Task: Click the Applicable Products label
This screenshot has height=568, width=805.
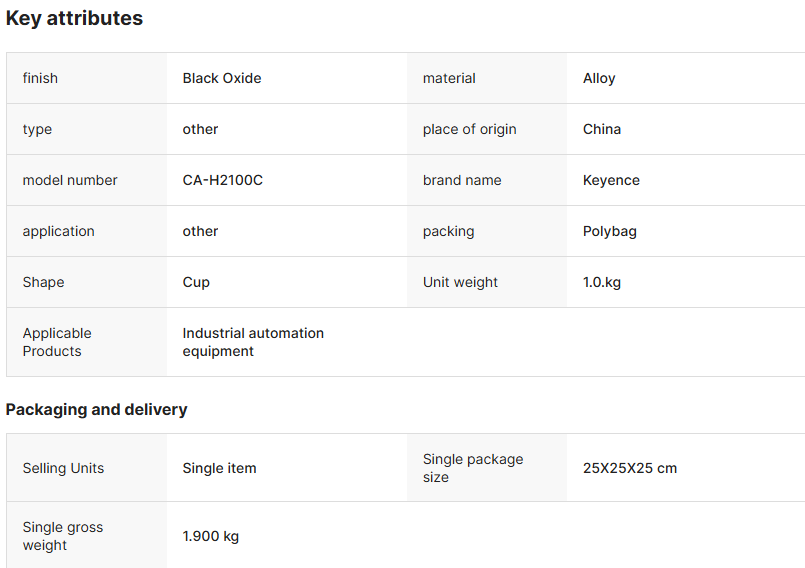Action: pyautogui.click(x=57, y=342)
